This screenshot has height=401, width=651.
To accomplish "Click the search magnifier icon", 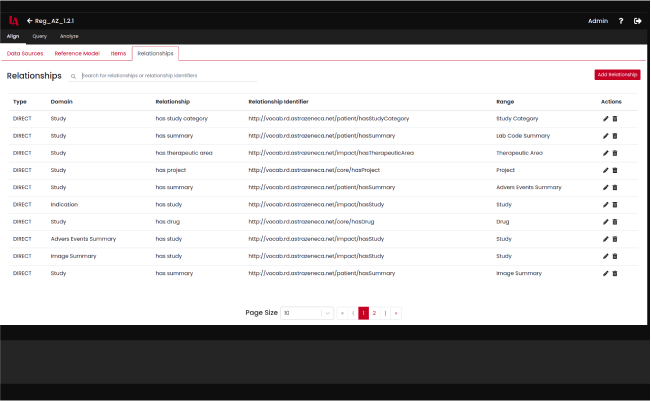I will point(73,76).
